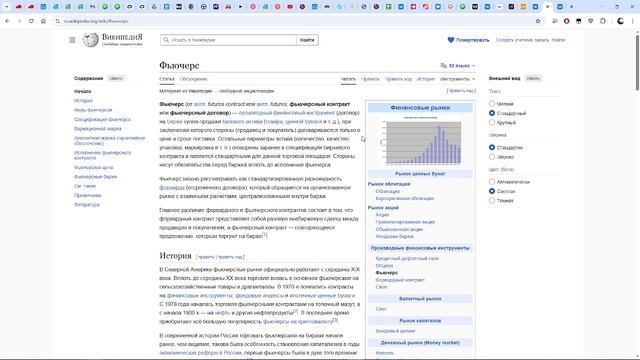Select the Светлая color option

point(492,191)
